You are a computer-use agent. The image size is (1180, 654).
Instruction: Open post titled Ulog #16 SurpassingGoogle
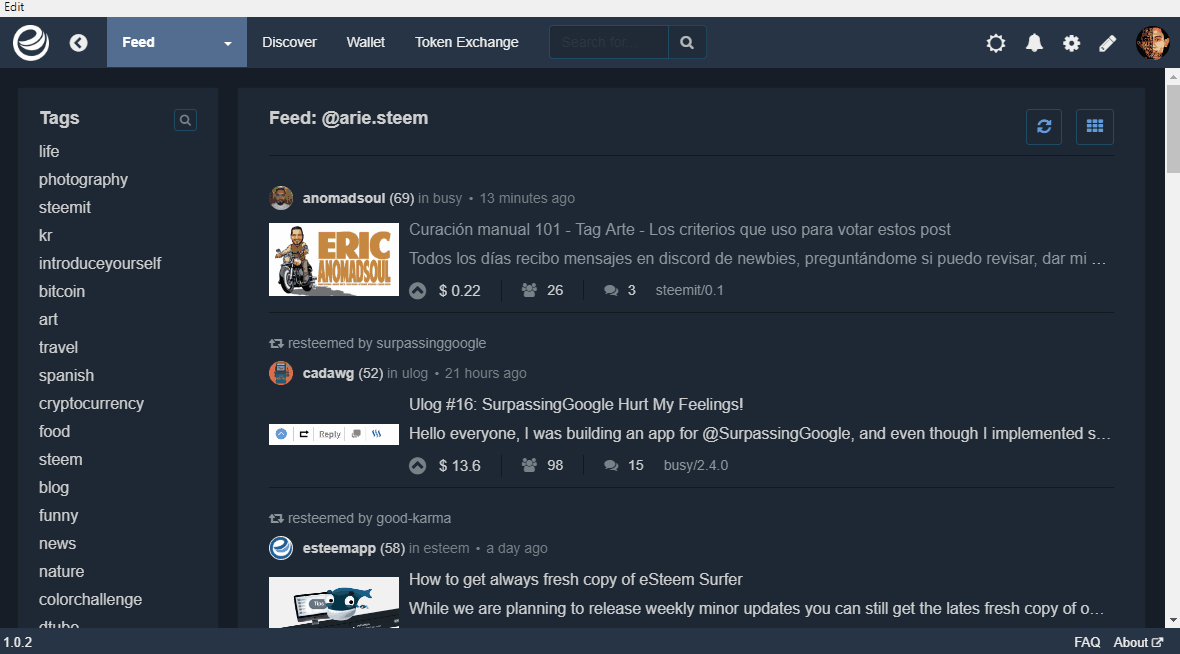coord(576,404)
